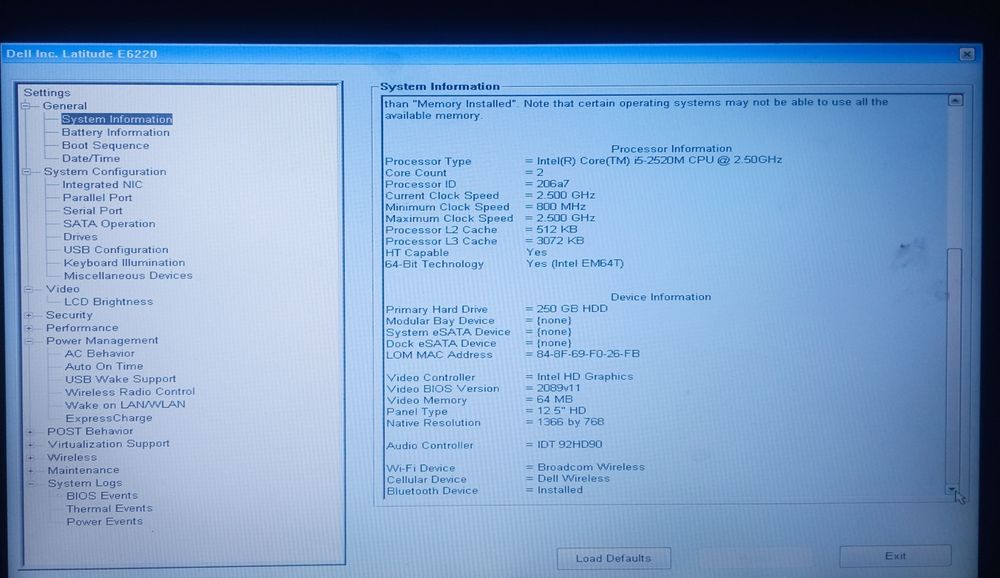Open SATA Operation settings

(x=109, y=224)
